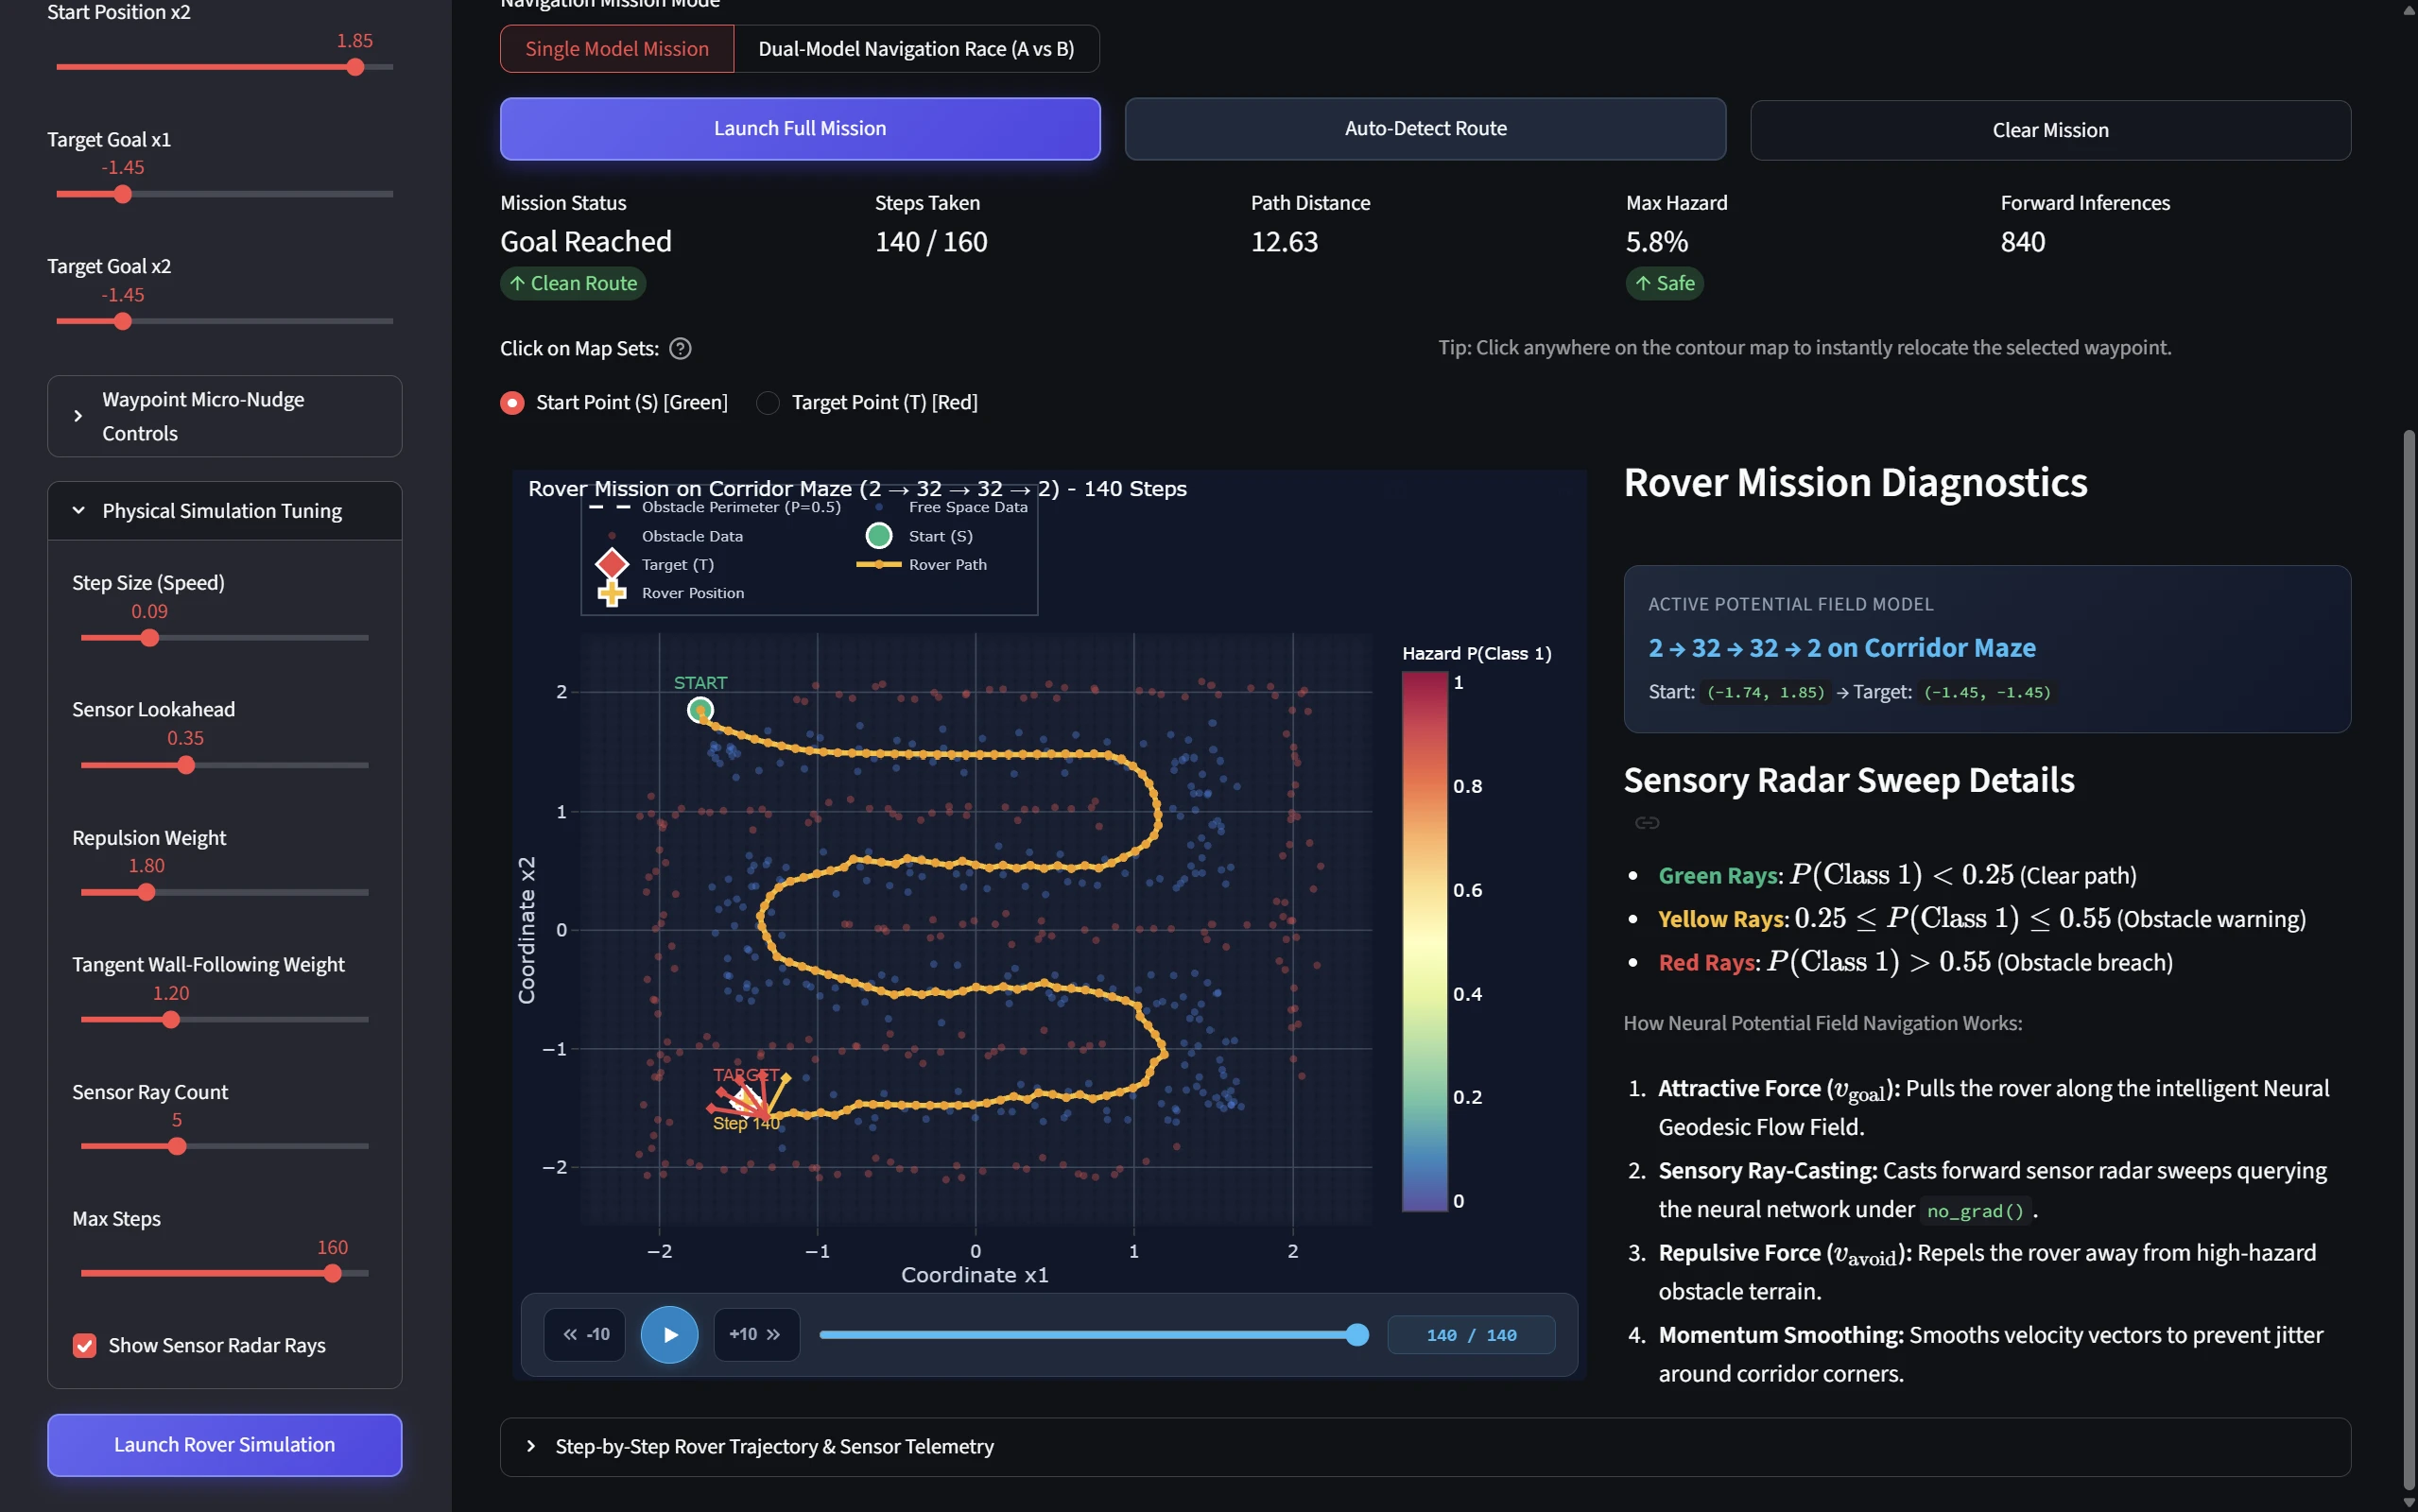This screenshot has height=1512, width=2418.
Task: Click the 140 / 140 frame counter field
Action: [1471, 1335]
